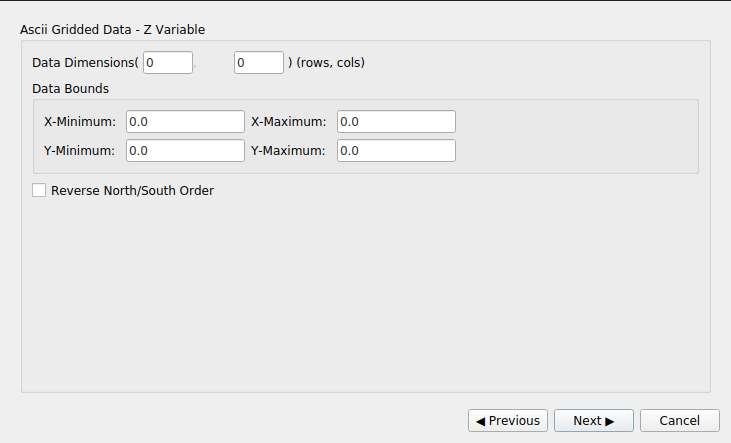This screenshot has height=443, width=731.
Task: Click the X-Minimum label
Action: pos(80,121)
